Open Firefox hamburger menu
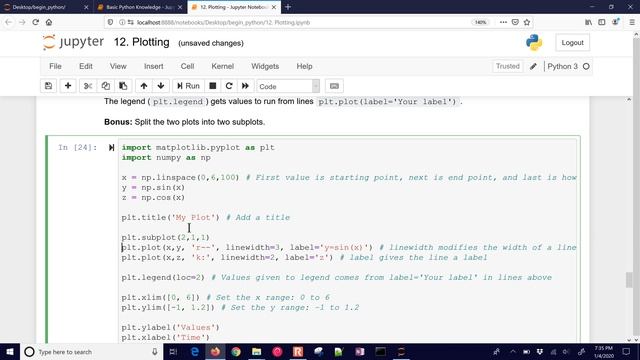 pos(631,22)
